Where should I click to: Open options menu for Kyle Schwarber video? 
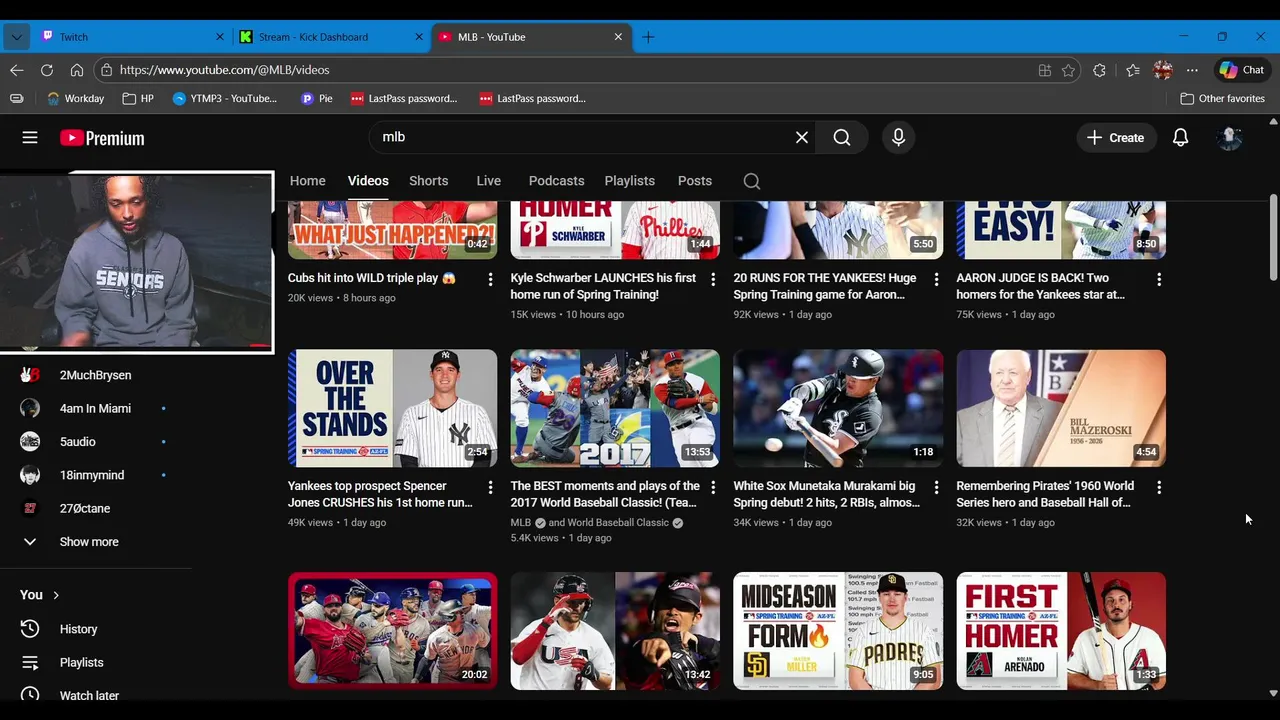point(713,280)
